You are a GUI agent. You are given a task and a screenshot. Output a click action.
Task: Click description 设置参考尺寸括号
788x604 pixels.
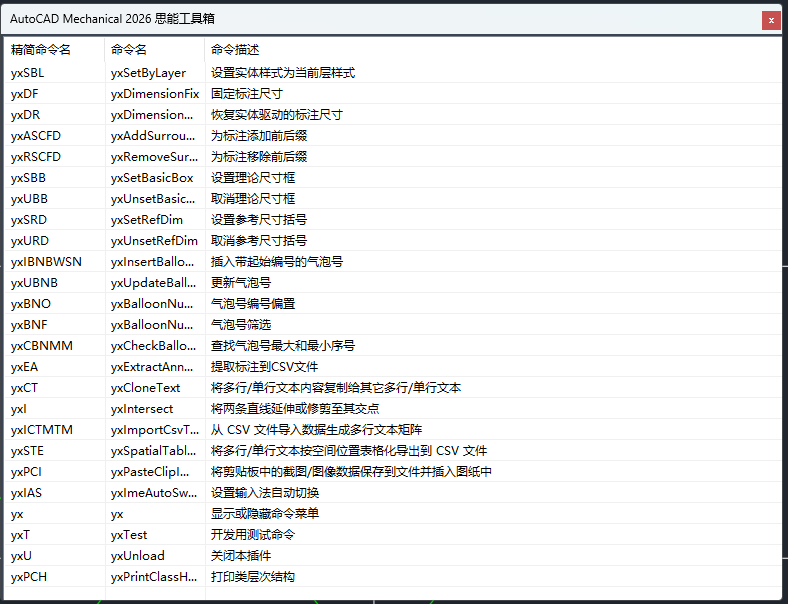(259, 220)
